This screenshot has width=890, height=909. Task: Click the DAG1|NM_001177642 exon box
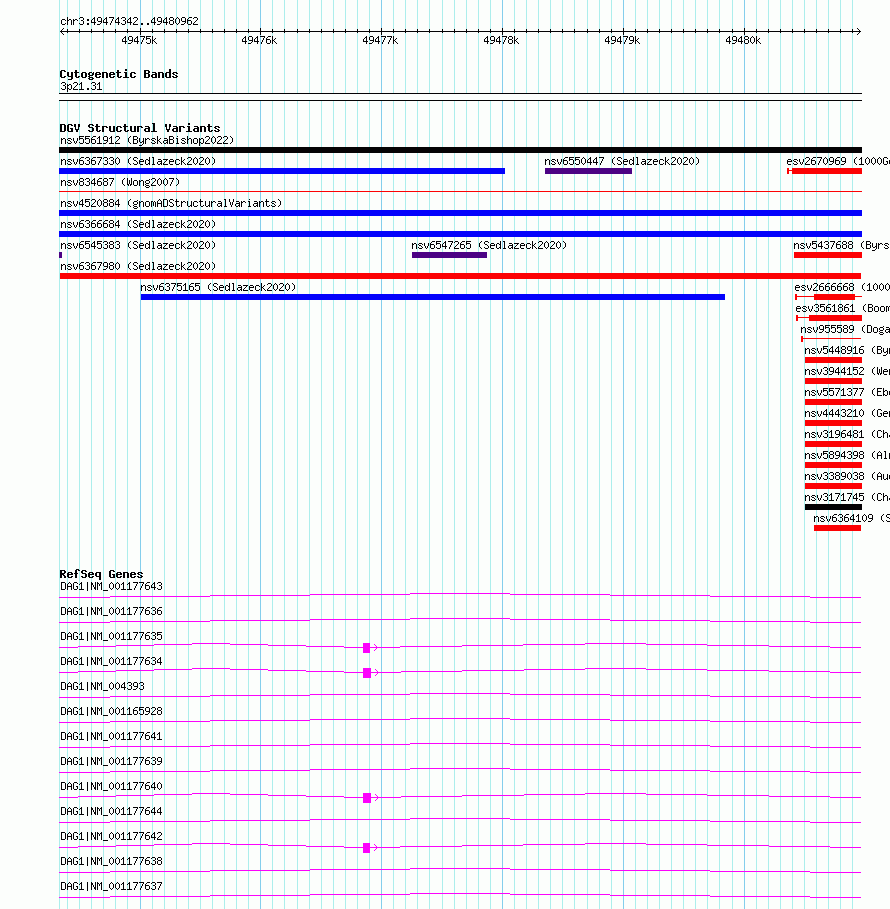[366, 848]
